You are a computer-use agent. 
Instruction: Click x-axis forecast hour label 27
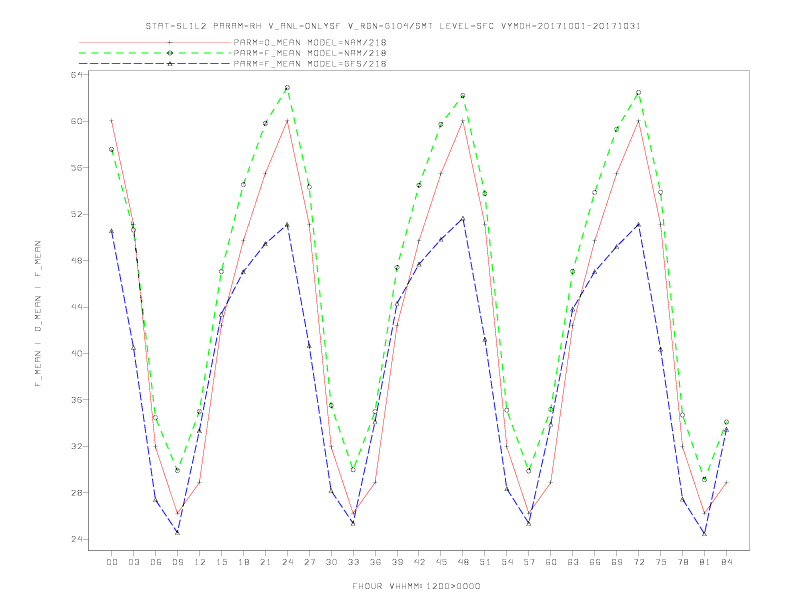(309, 562)
